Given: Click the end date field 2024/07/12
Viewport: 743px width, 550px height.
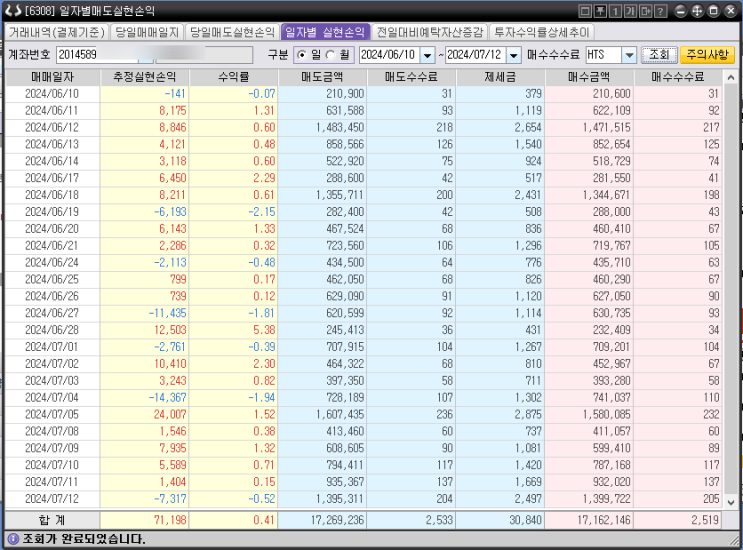Looking at the screenshot, I should 476,55.
